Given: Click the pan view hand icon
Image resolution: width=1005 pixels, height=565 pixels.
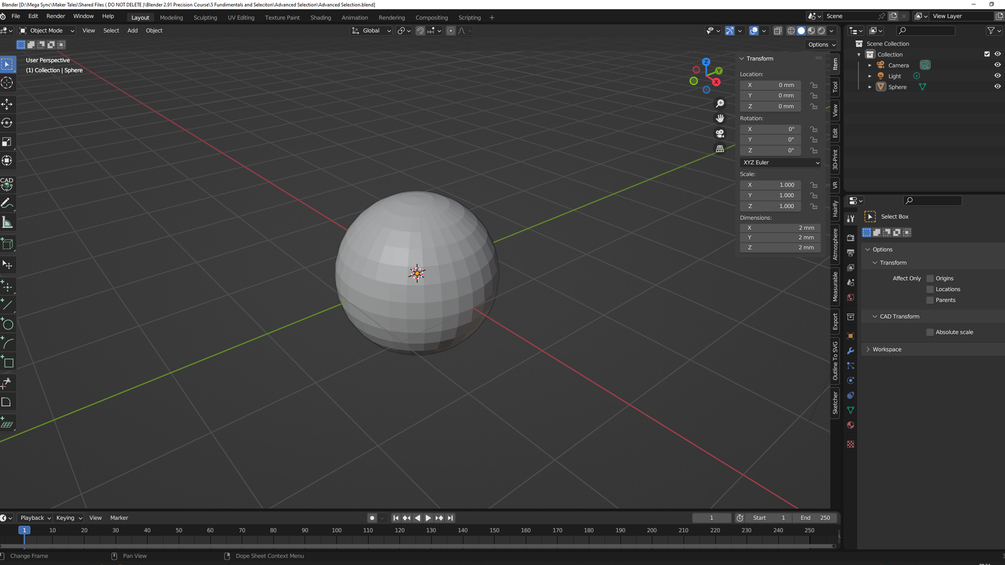Looking at the screenshot, I should pyautogui.click(x=720, y=119).
